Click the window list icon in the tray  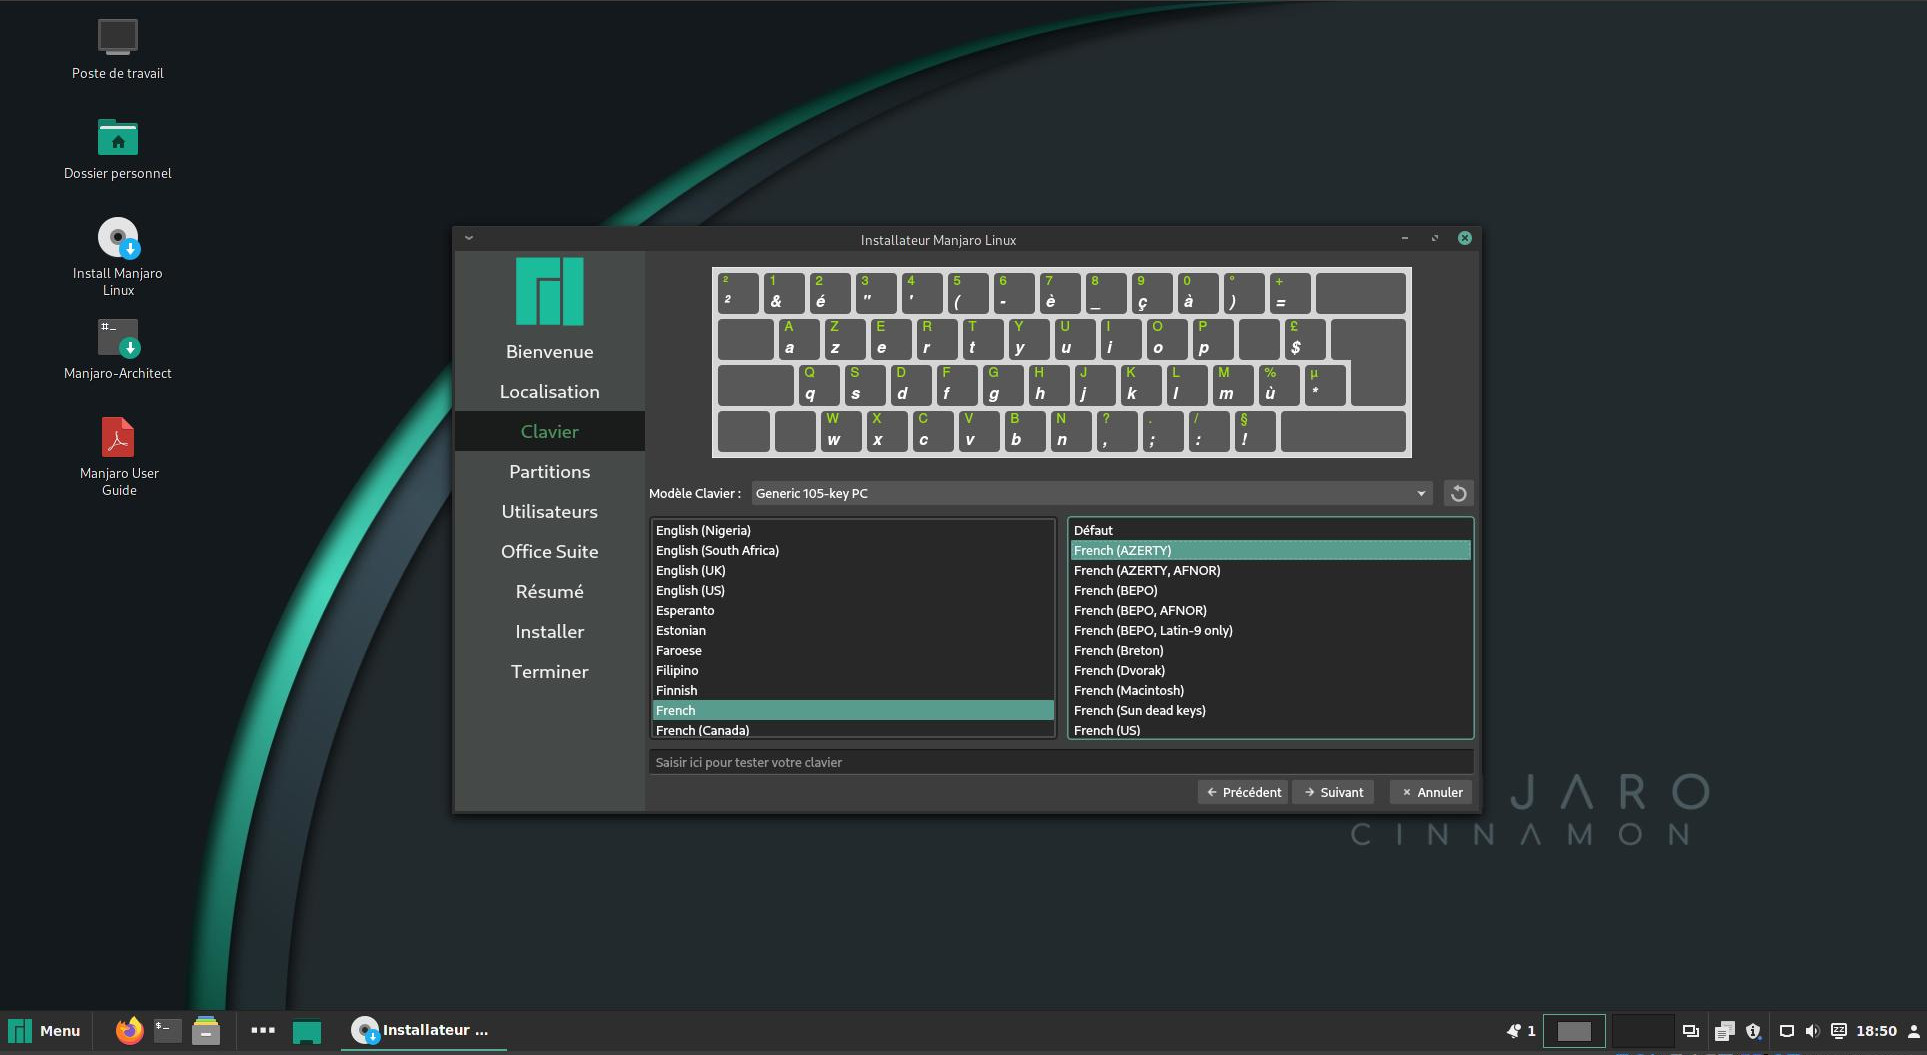[1691, 1031]
